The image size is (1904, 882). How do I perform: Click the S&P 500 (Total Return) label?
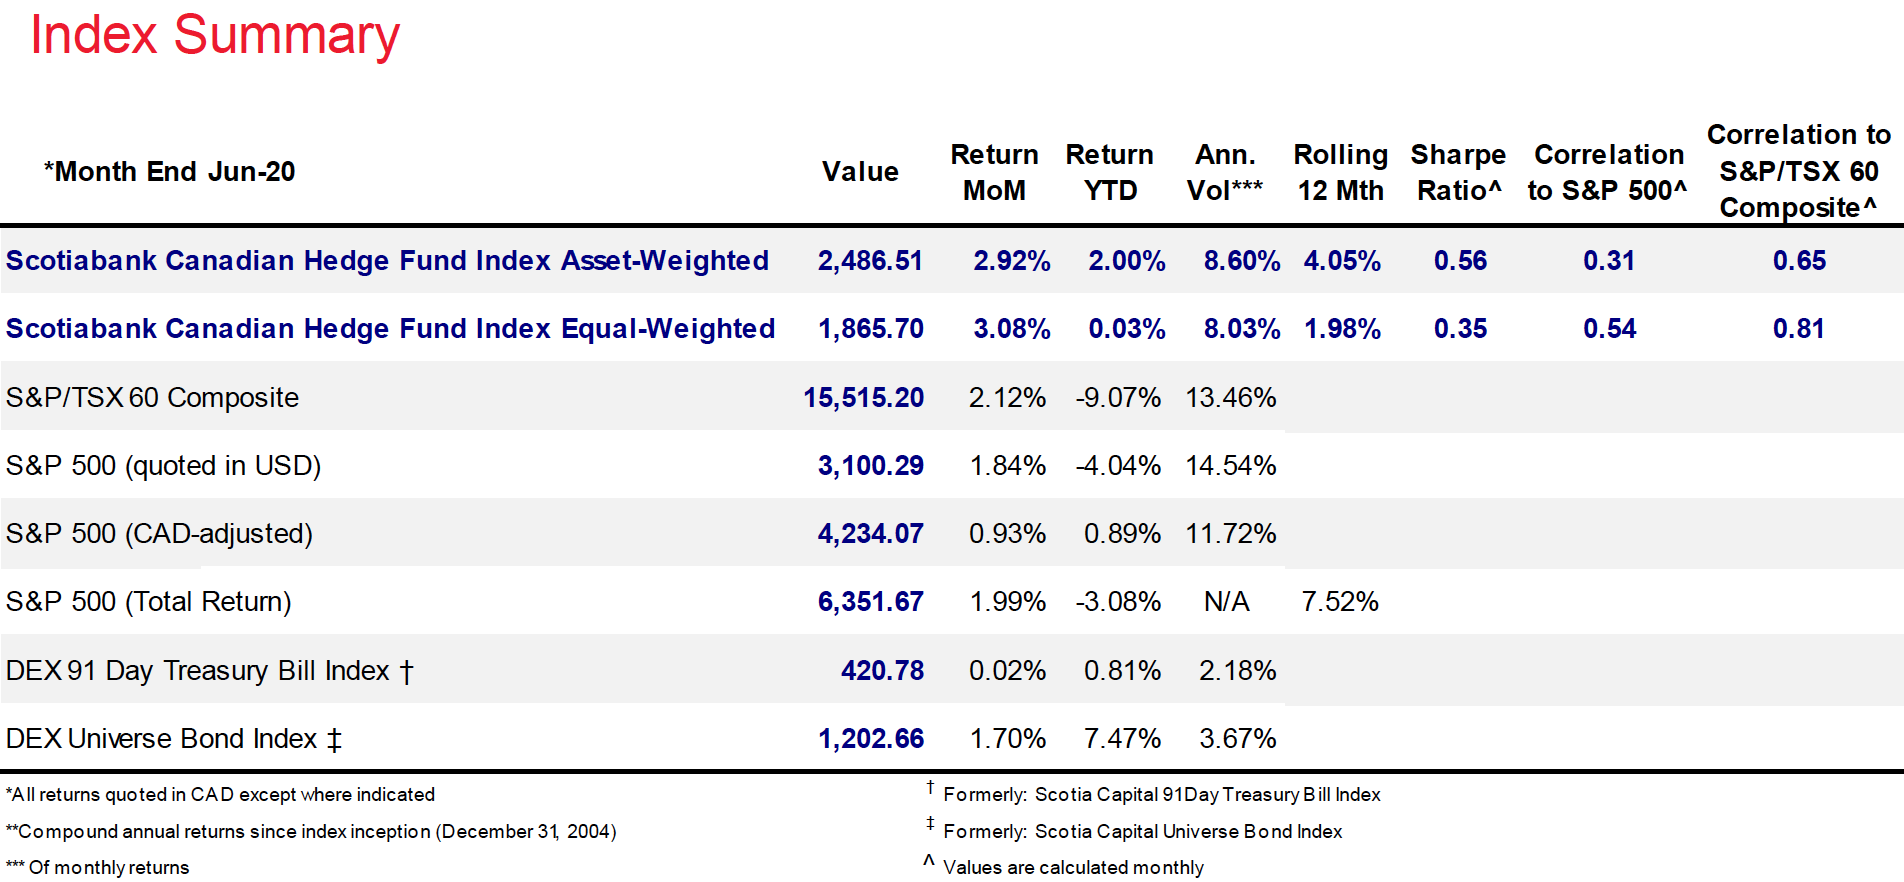click(x=148, y=602)
